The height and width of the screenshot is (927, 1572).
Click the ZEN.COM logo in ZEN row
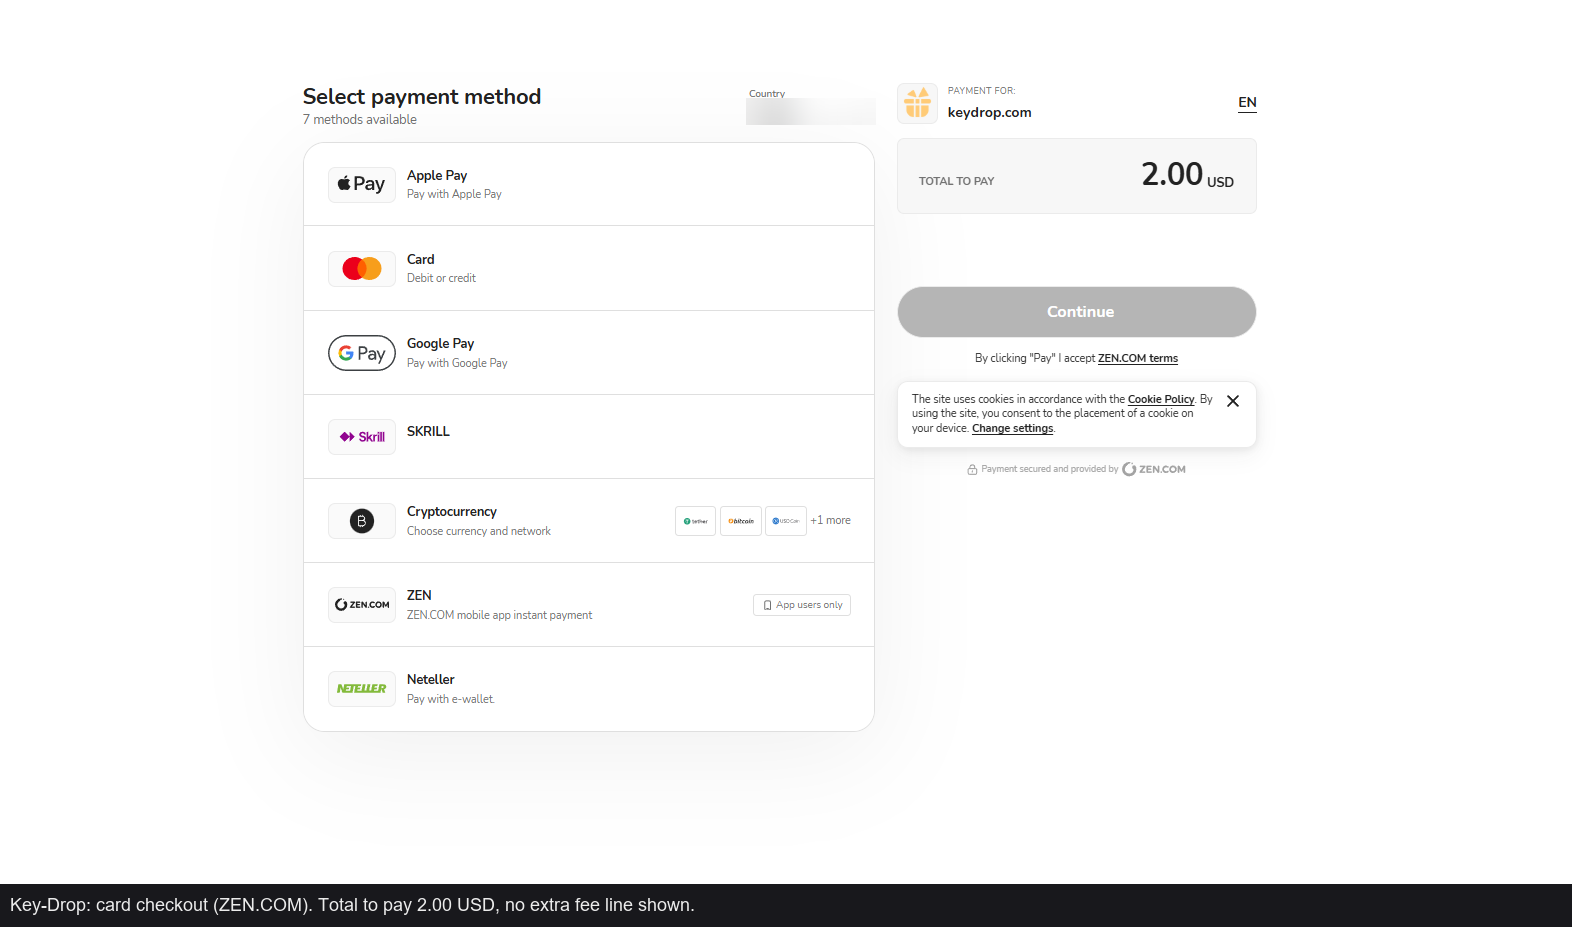[x=362, y=605]
